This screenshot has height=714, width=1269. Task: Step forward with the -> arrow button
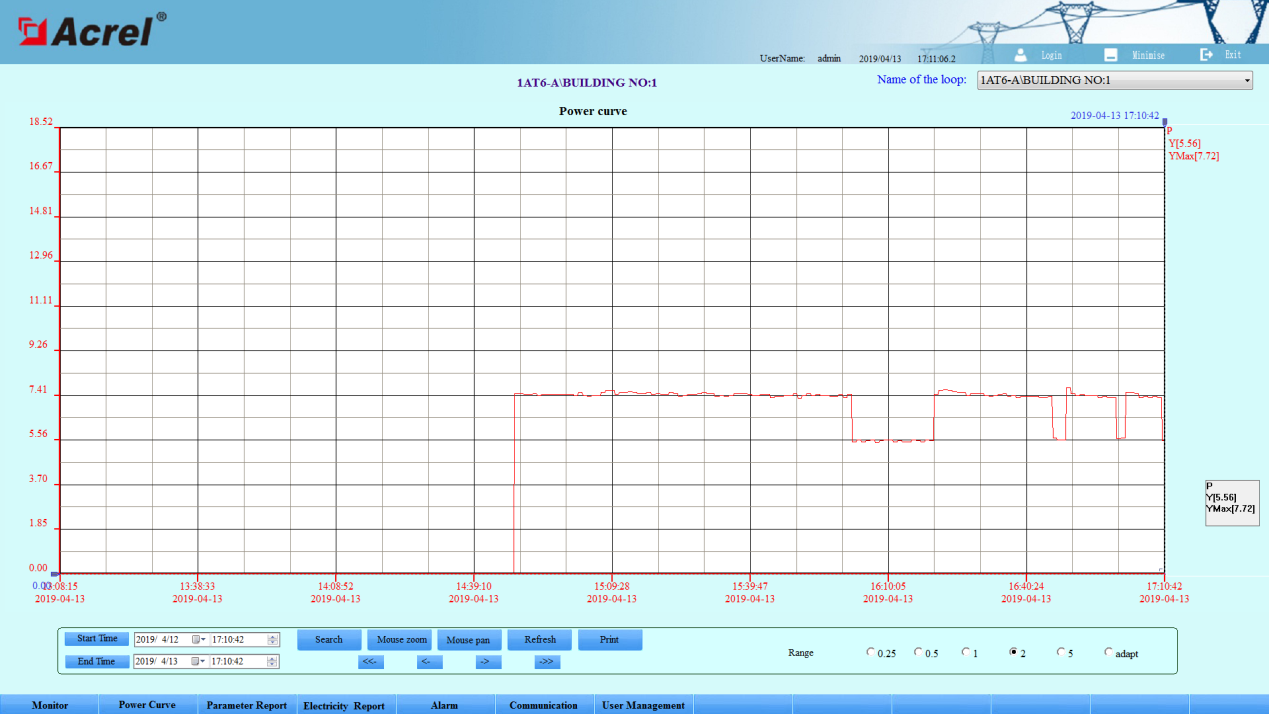(x=488, y=662)
